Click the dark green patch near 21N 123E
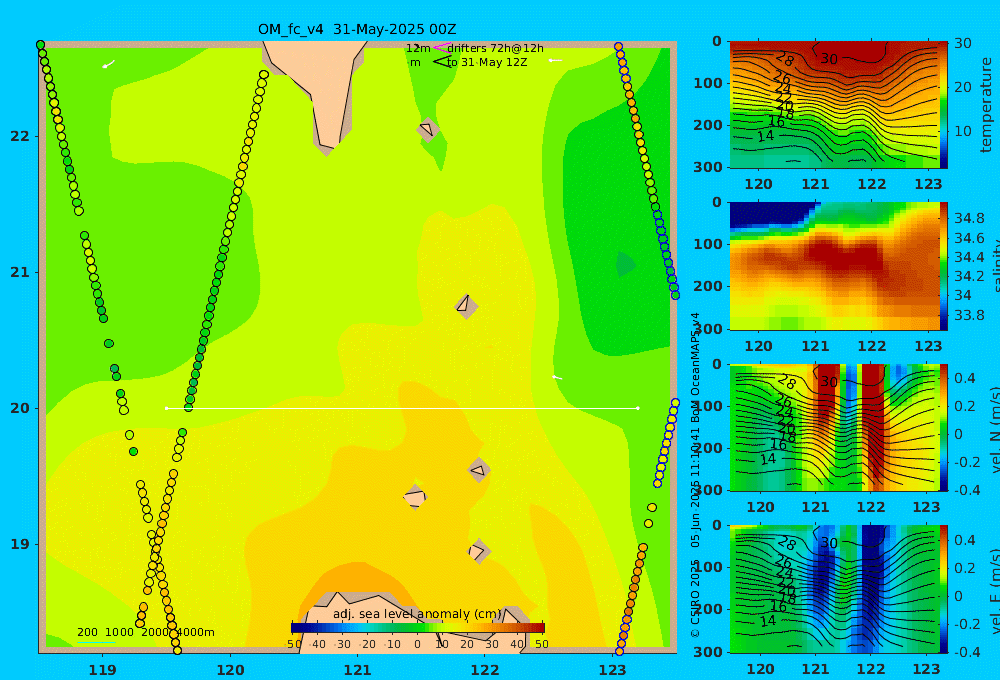The width and height of the screenshot is (1000, 680). (625, 264)
